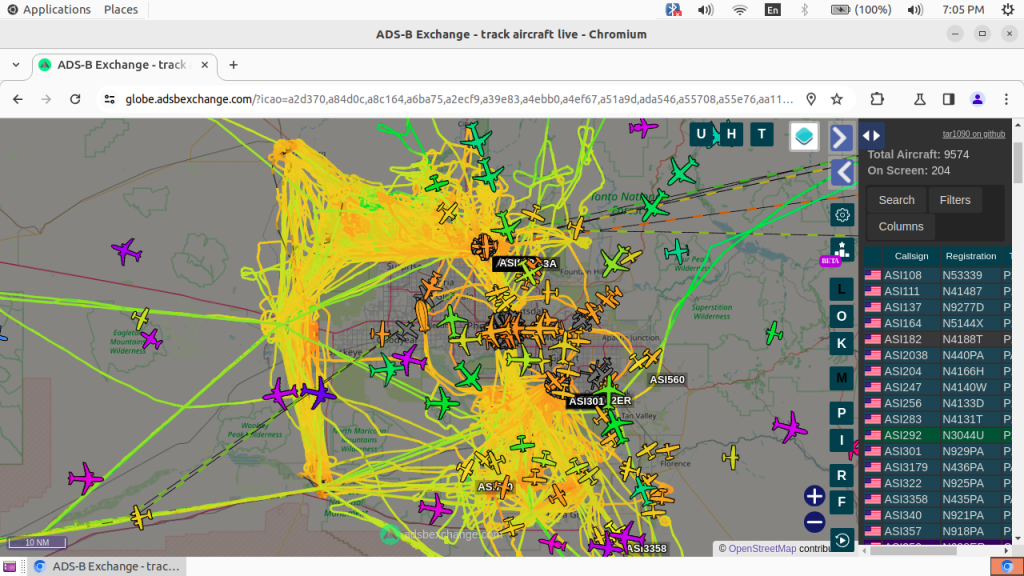Select aircraft row ASI182

[937, 339]
